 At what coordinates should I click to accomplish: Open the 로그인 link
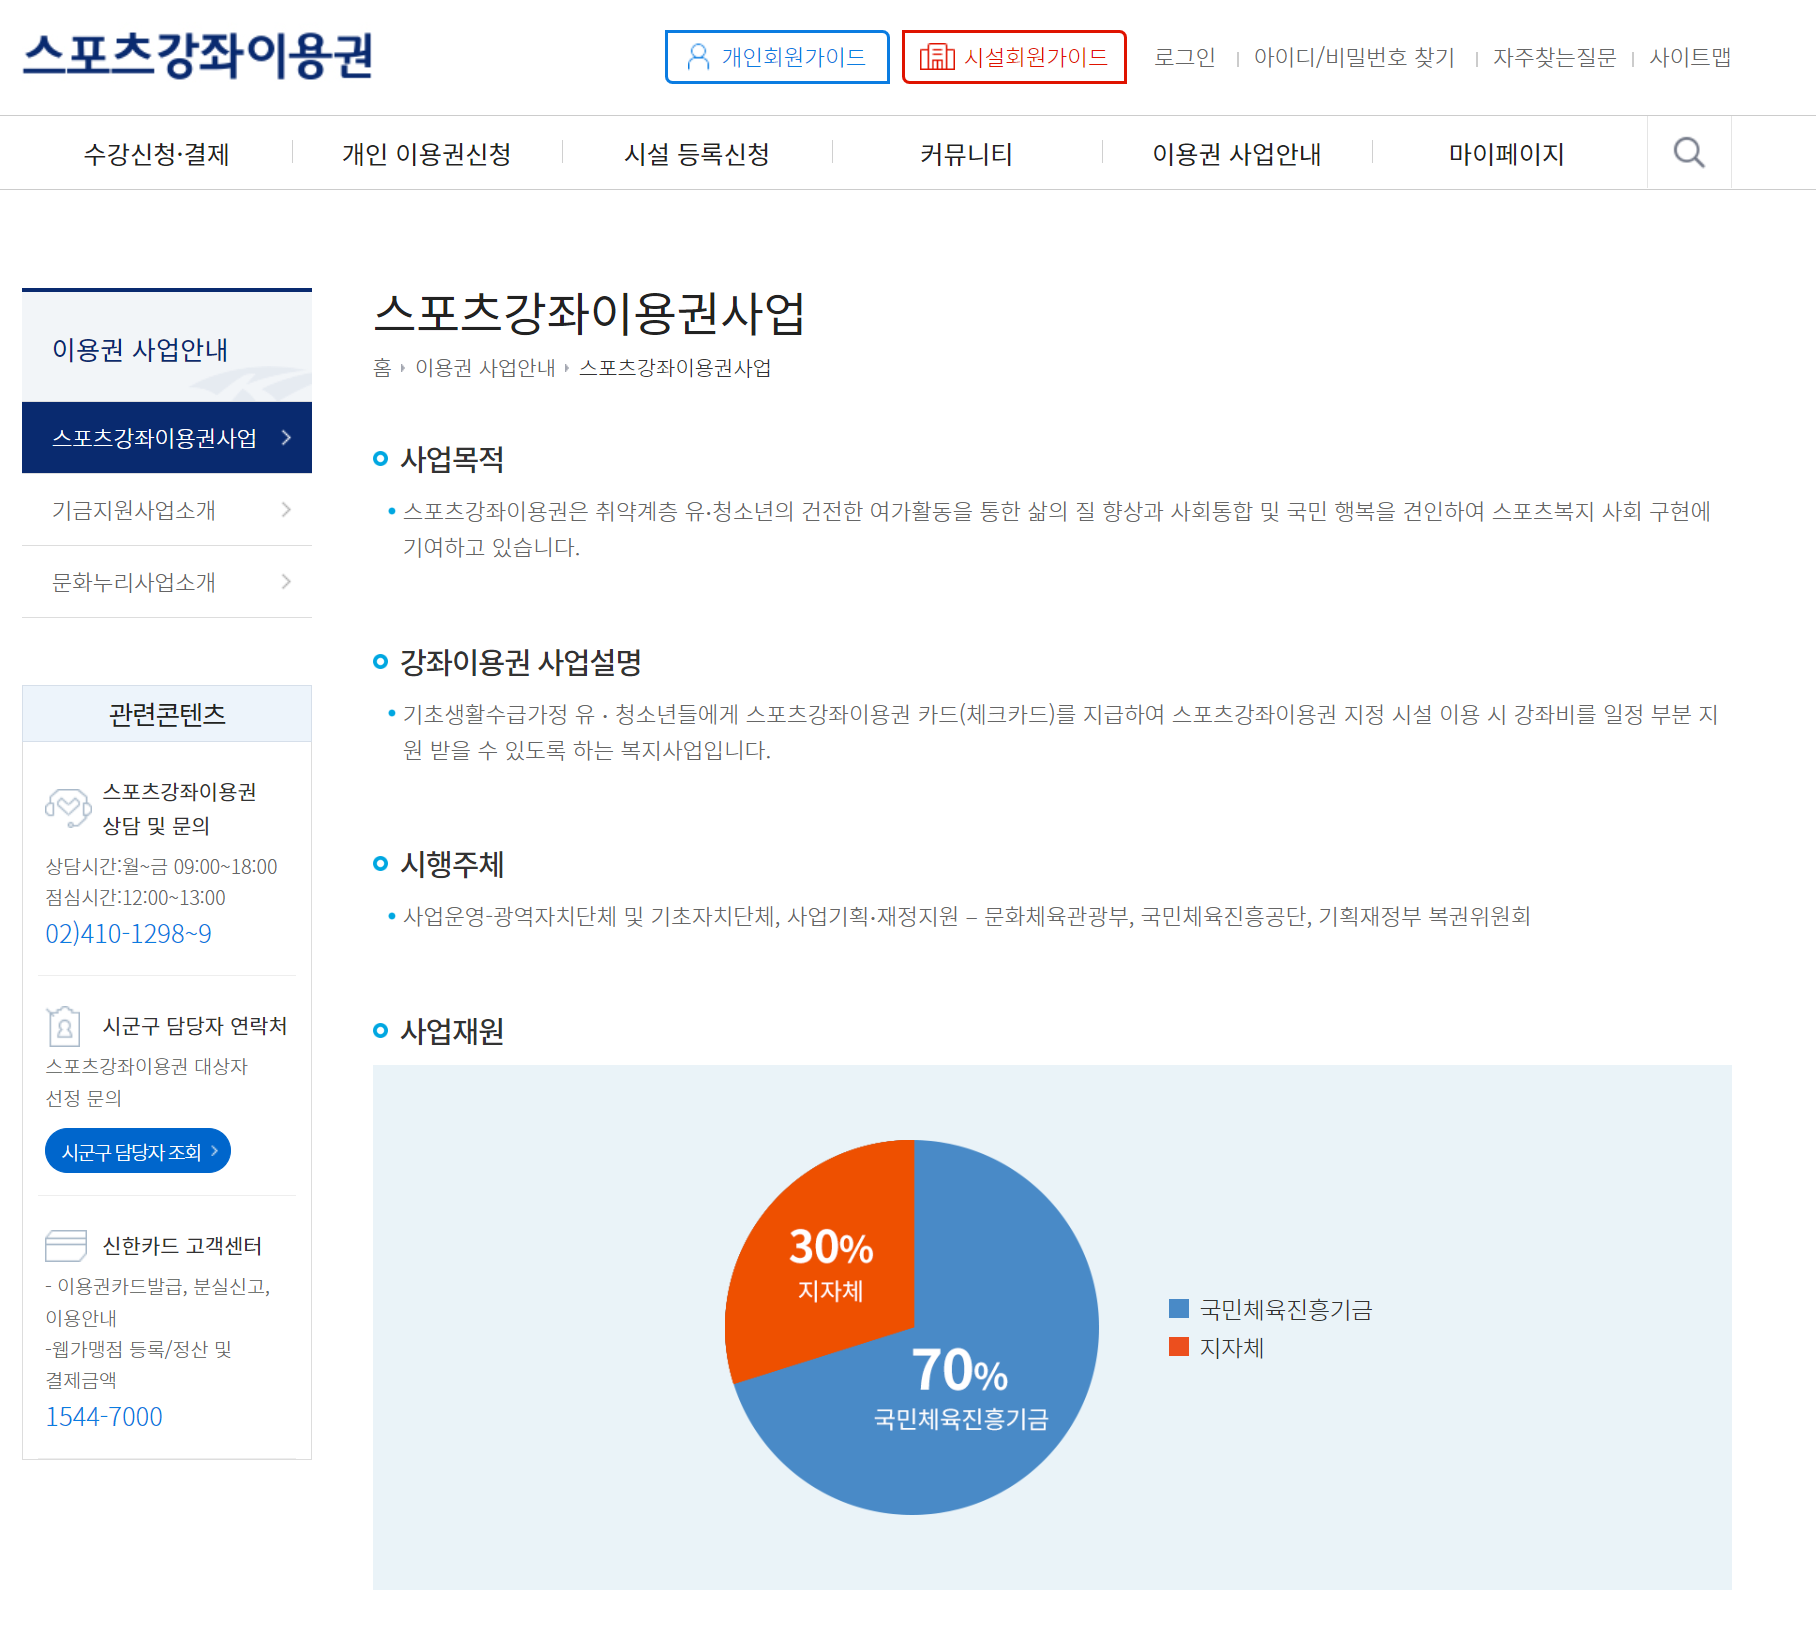pyautogui.click(x=1185, y=58)
